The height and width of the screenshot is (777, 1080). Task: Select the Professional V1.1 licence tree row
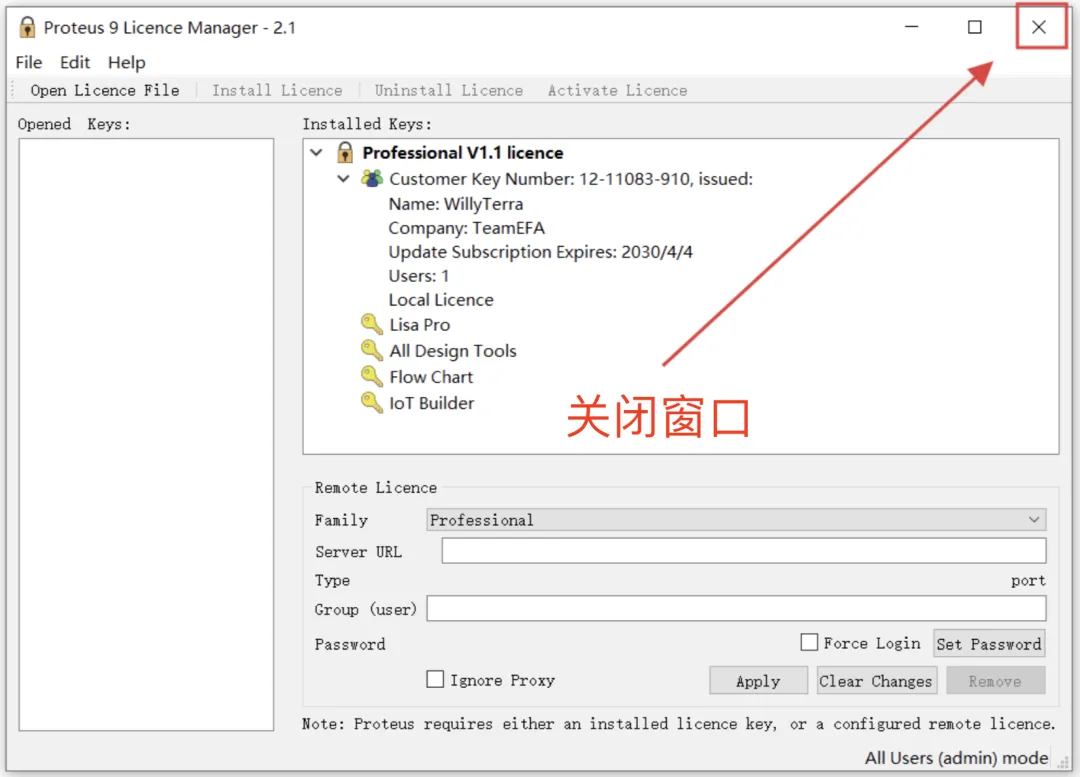[463, 152]
